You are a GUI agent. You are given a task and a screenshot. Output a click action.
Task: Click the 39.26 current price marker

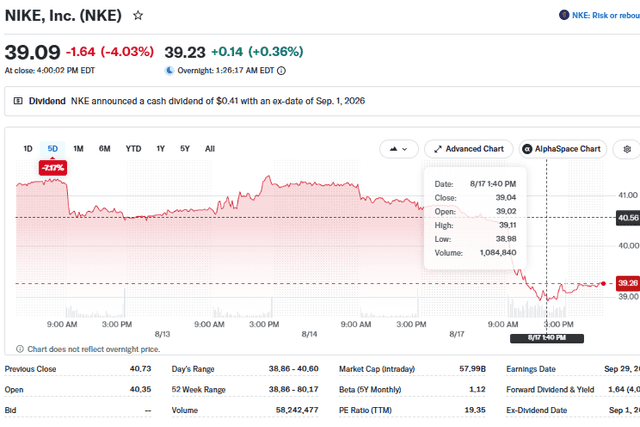tap(628, 283)
